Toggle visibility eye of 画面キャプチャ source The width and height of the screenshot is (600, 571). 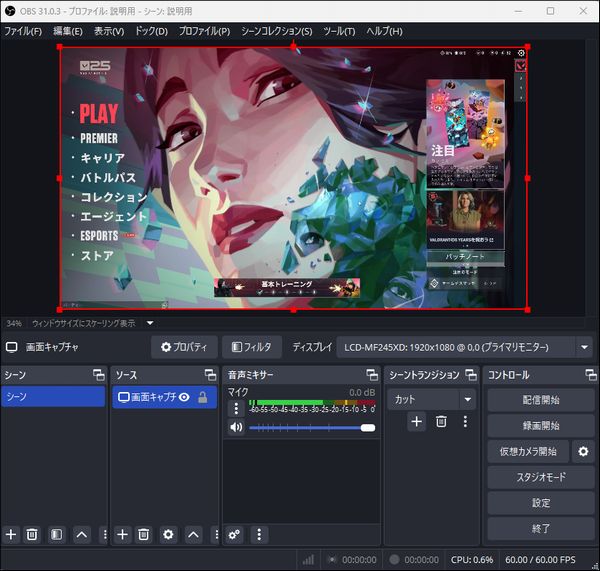(184, 397)
